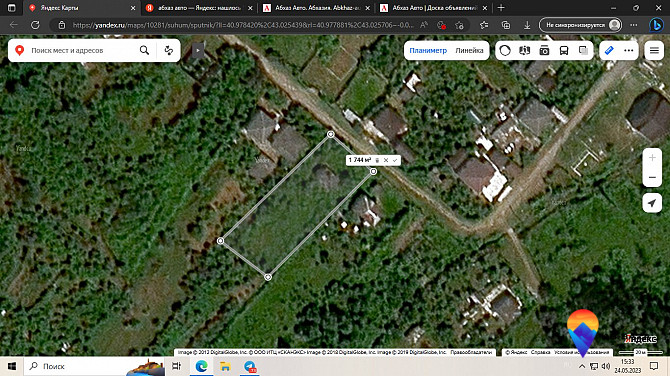Open Task View on the taskbar

point(176,366)
